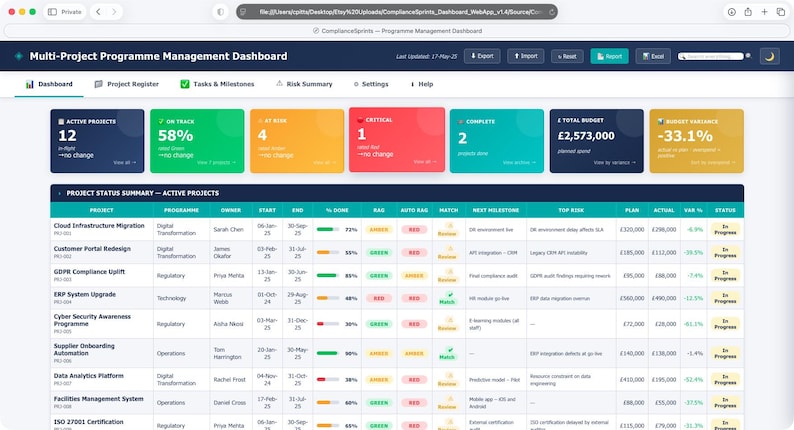Select the ComplianceSprints browser tab
This screenshot has height=430, width=794.
pos(397,31)
